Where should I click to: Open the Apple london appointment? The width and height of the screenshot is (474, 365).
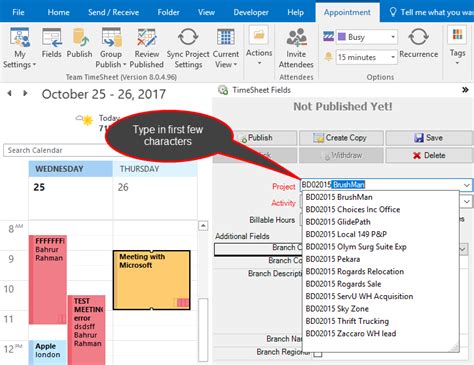[48, 352]
